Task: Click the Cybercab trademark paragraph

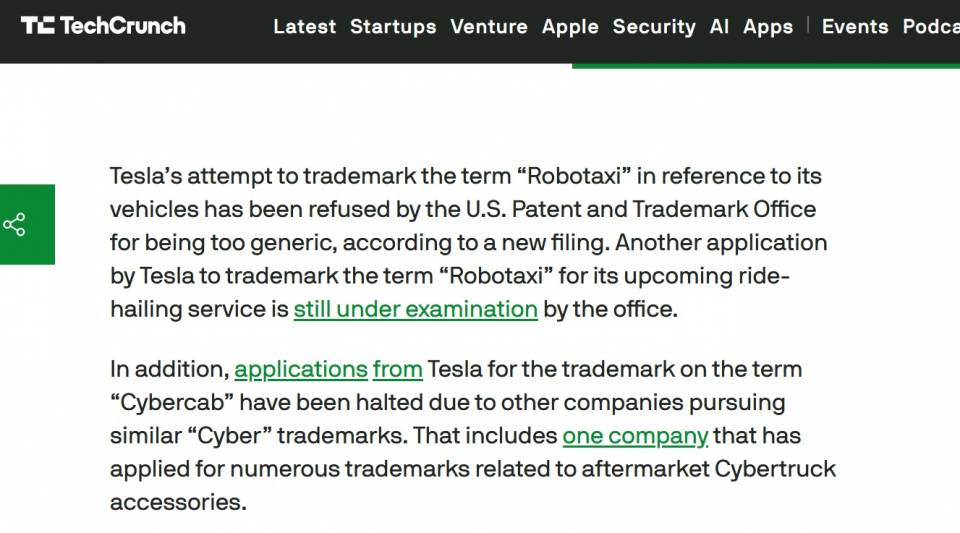Action: point(473,436)
